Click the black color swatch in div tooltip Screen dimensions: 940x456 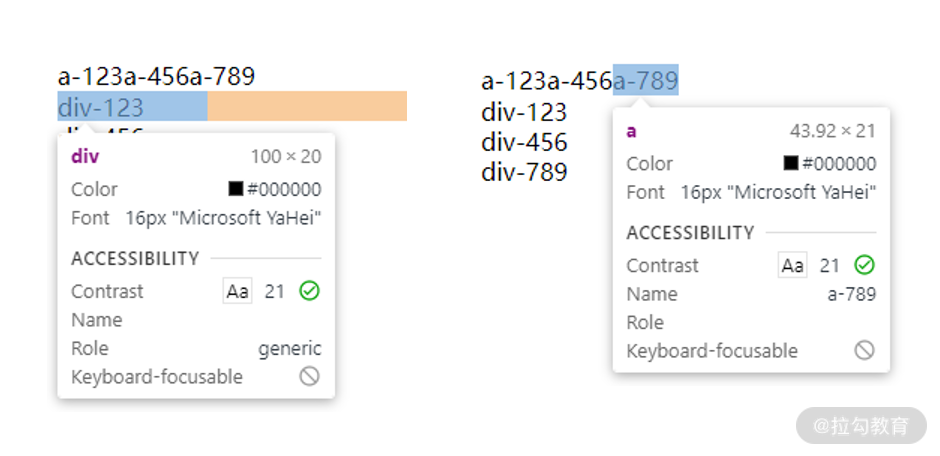pyautogui.click(x=236, y=189)
